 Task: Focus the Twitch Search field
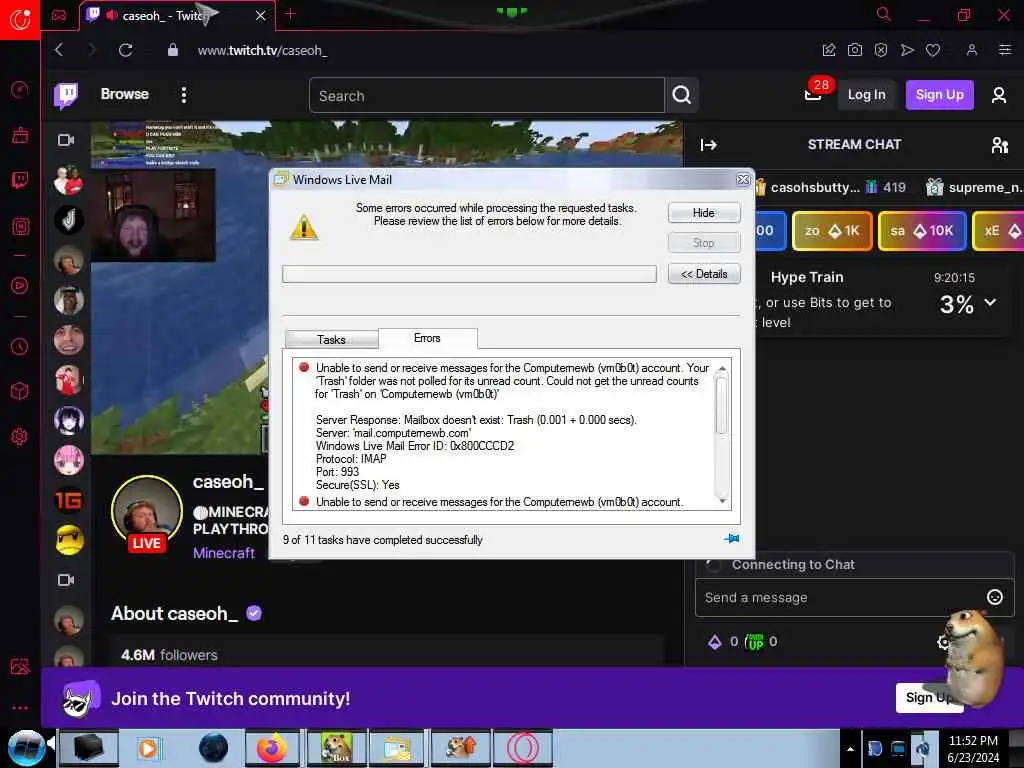pos(487,95)
